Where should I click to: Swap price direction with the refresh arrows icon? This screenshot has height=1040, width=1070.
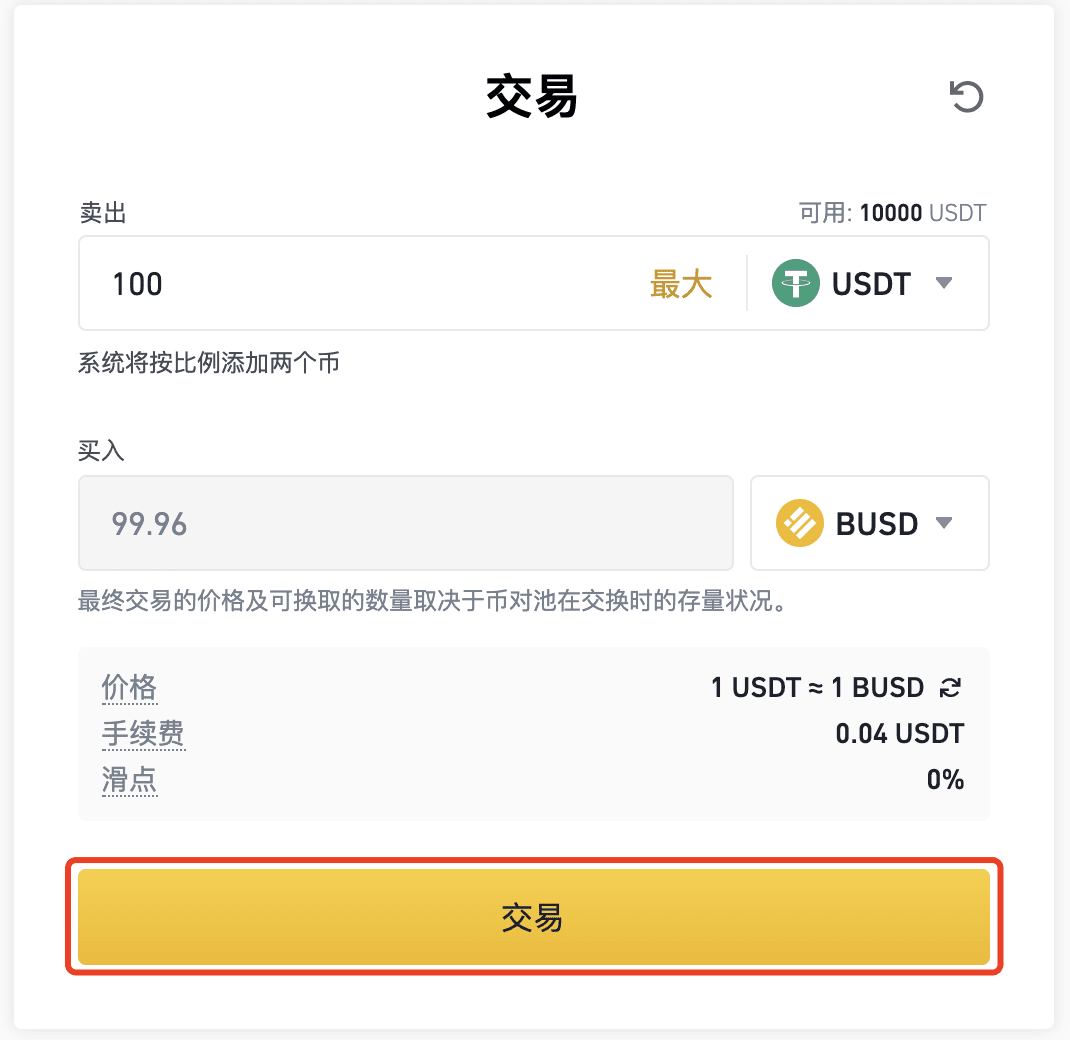pyautogui.click(x=950, y=688)
